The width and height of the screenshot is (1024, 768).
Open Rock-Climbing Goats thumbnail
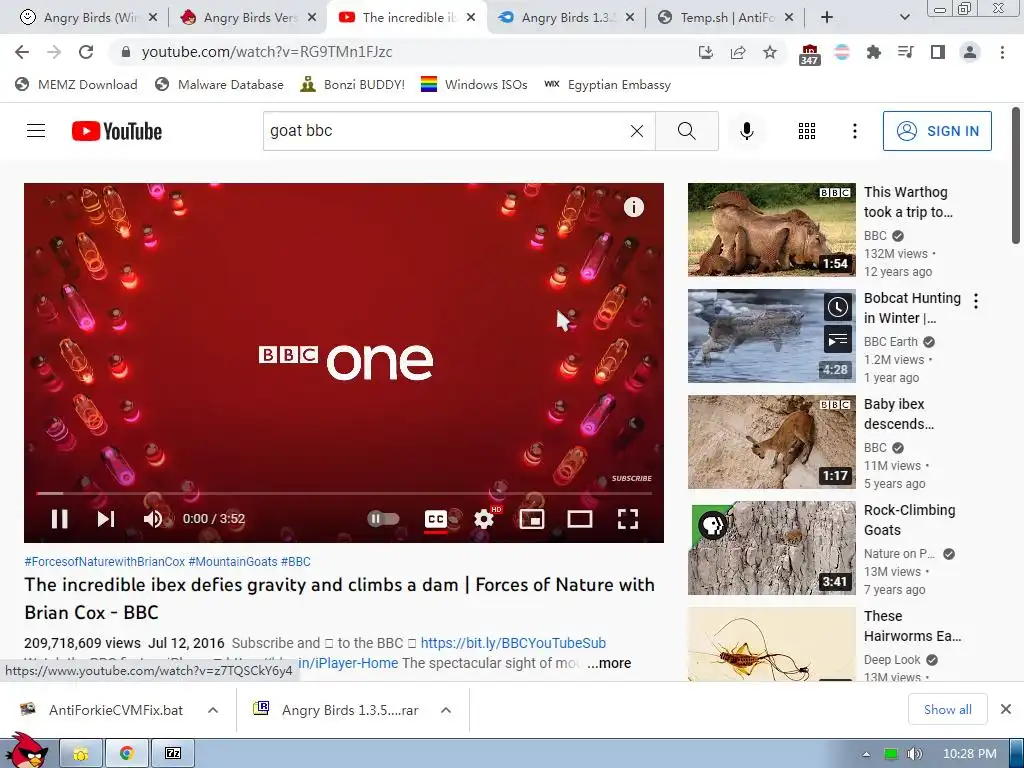pos(771,548)
